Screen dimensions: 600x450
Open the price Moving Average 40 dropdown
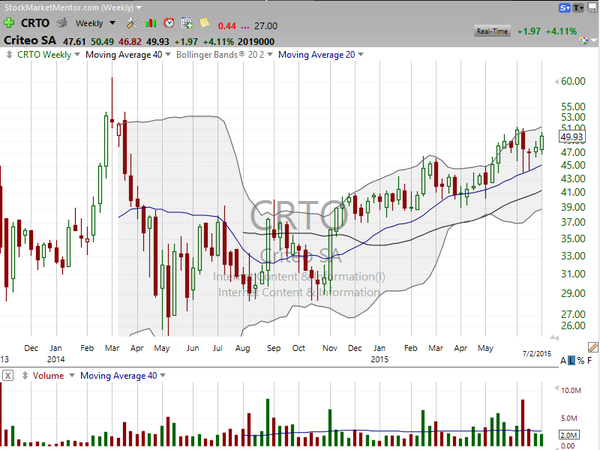point(168,55)
